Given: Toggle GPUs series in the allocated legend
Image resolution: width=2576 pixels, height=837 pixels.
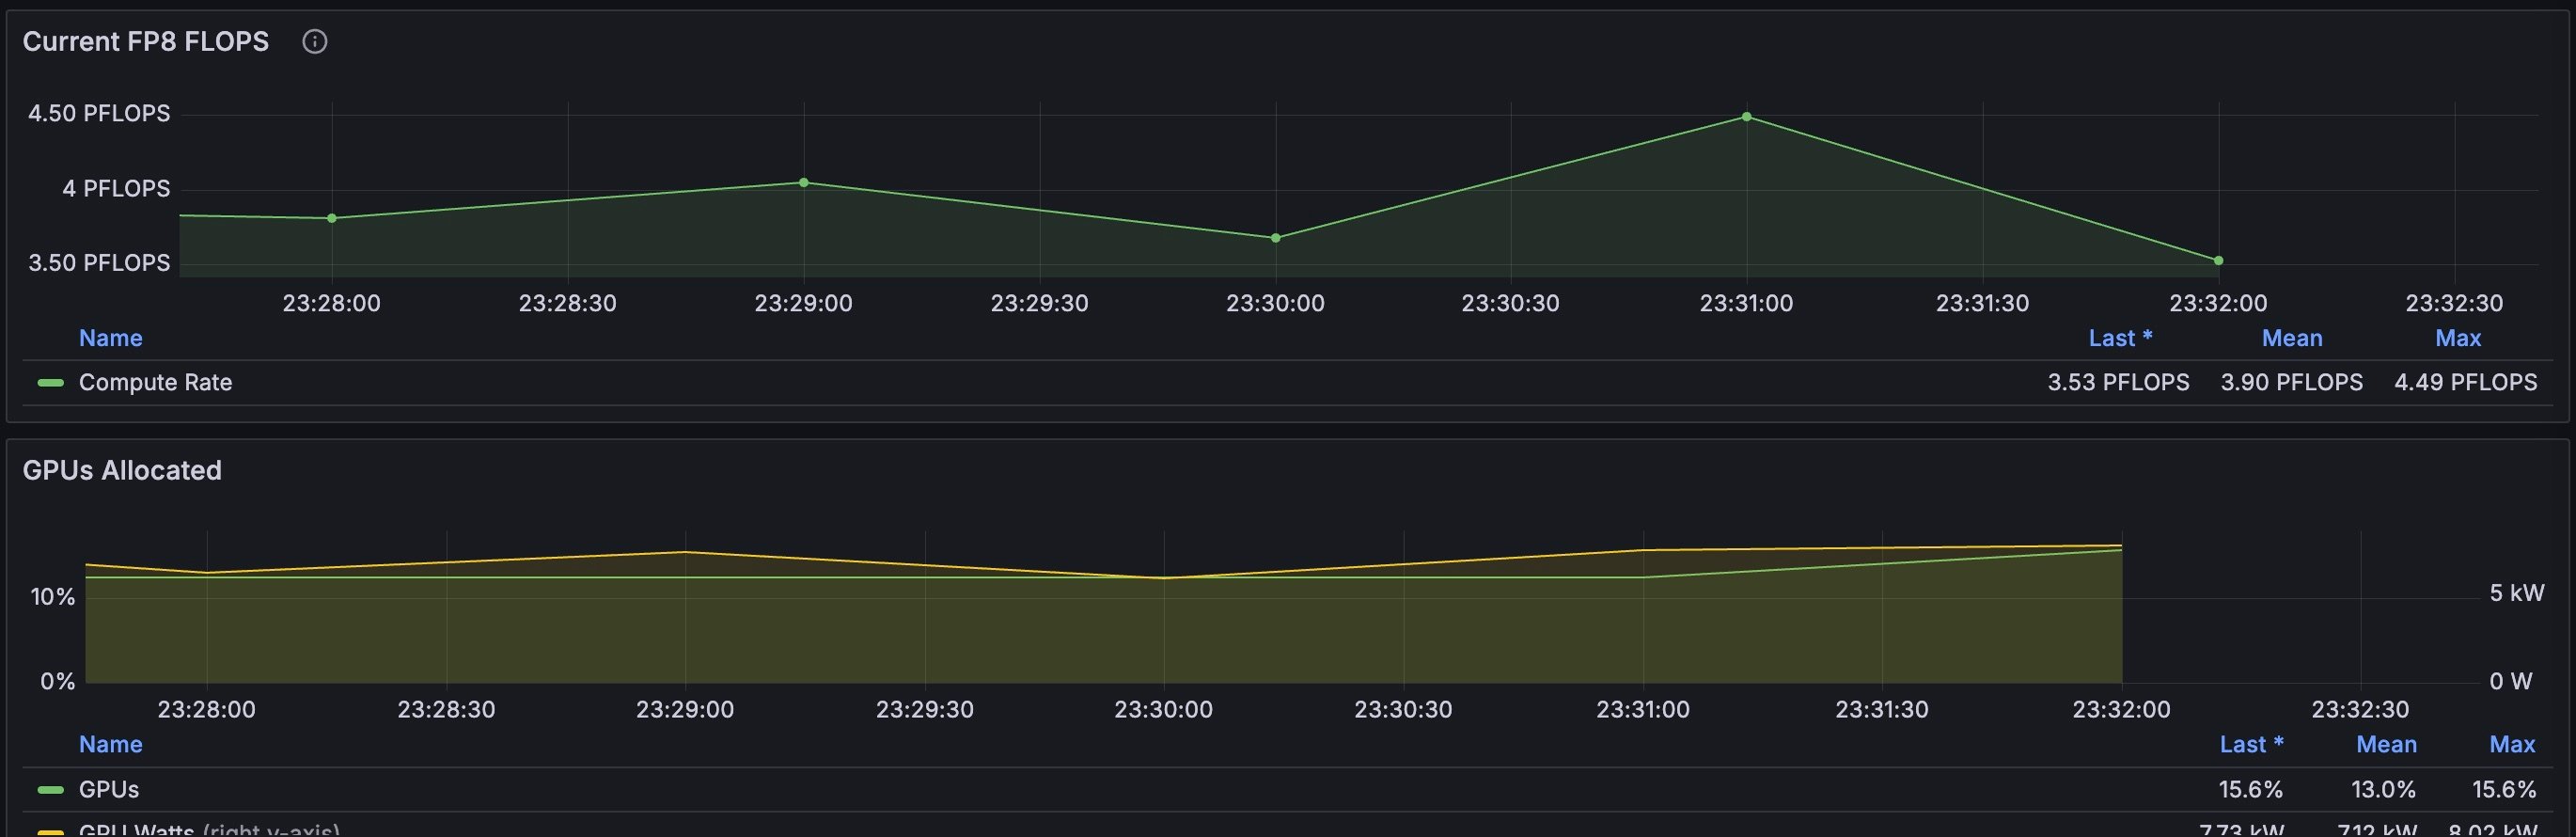Looking at the screenshot, I should [109, 789].
